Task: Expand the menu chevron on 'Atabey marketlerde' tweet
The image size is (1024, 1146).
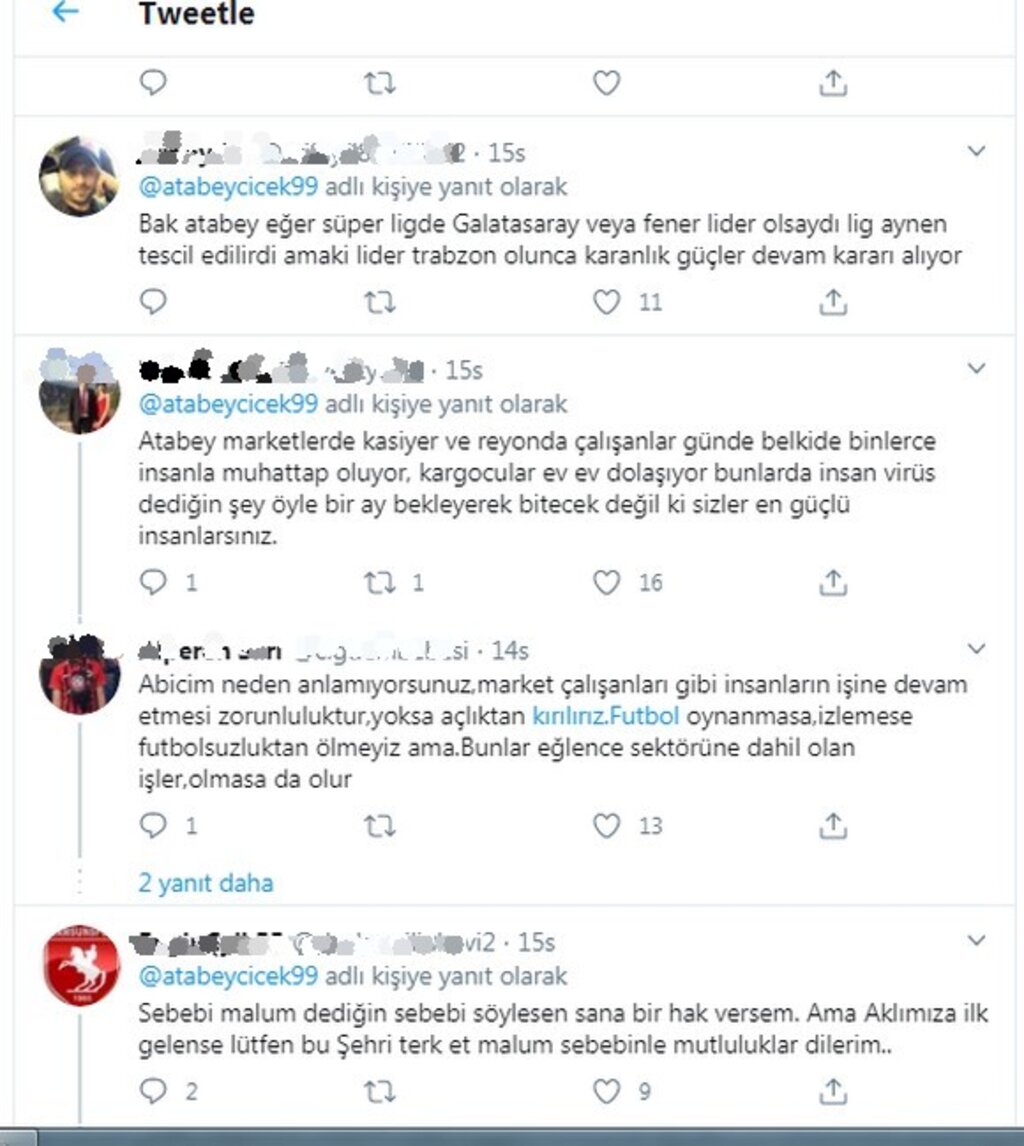Action: click(x=976, y=368)
